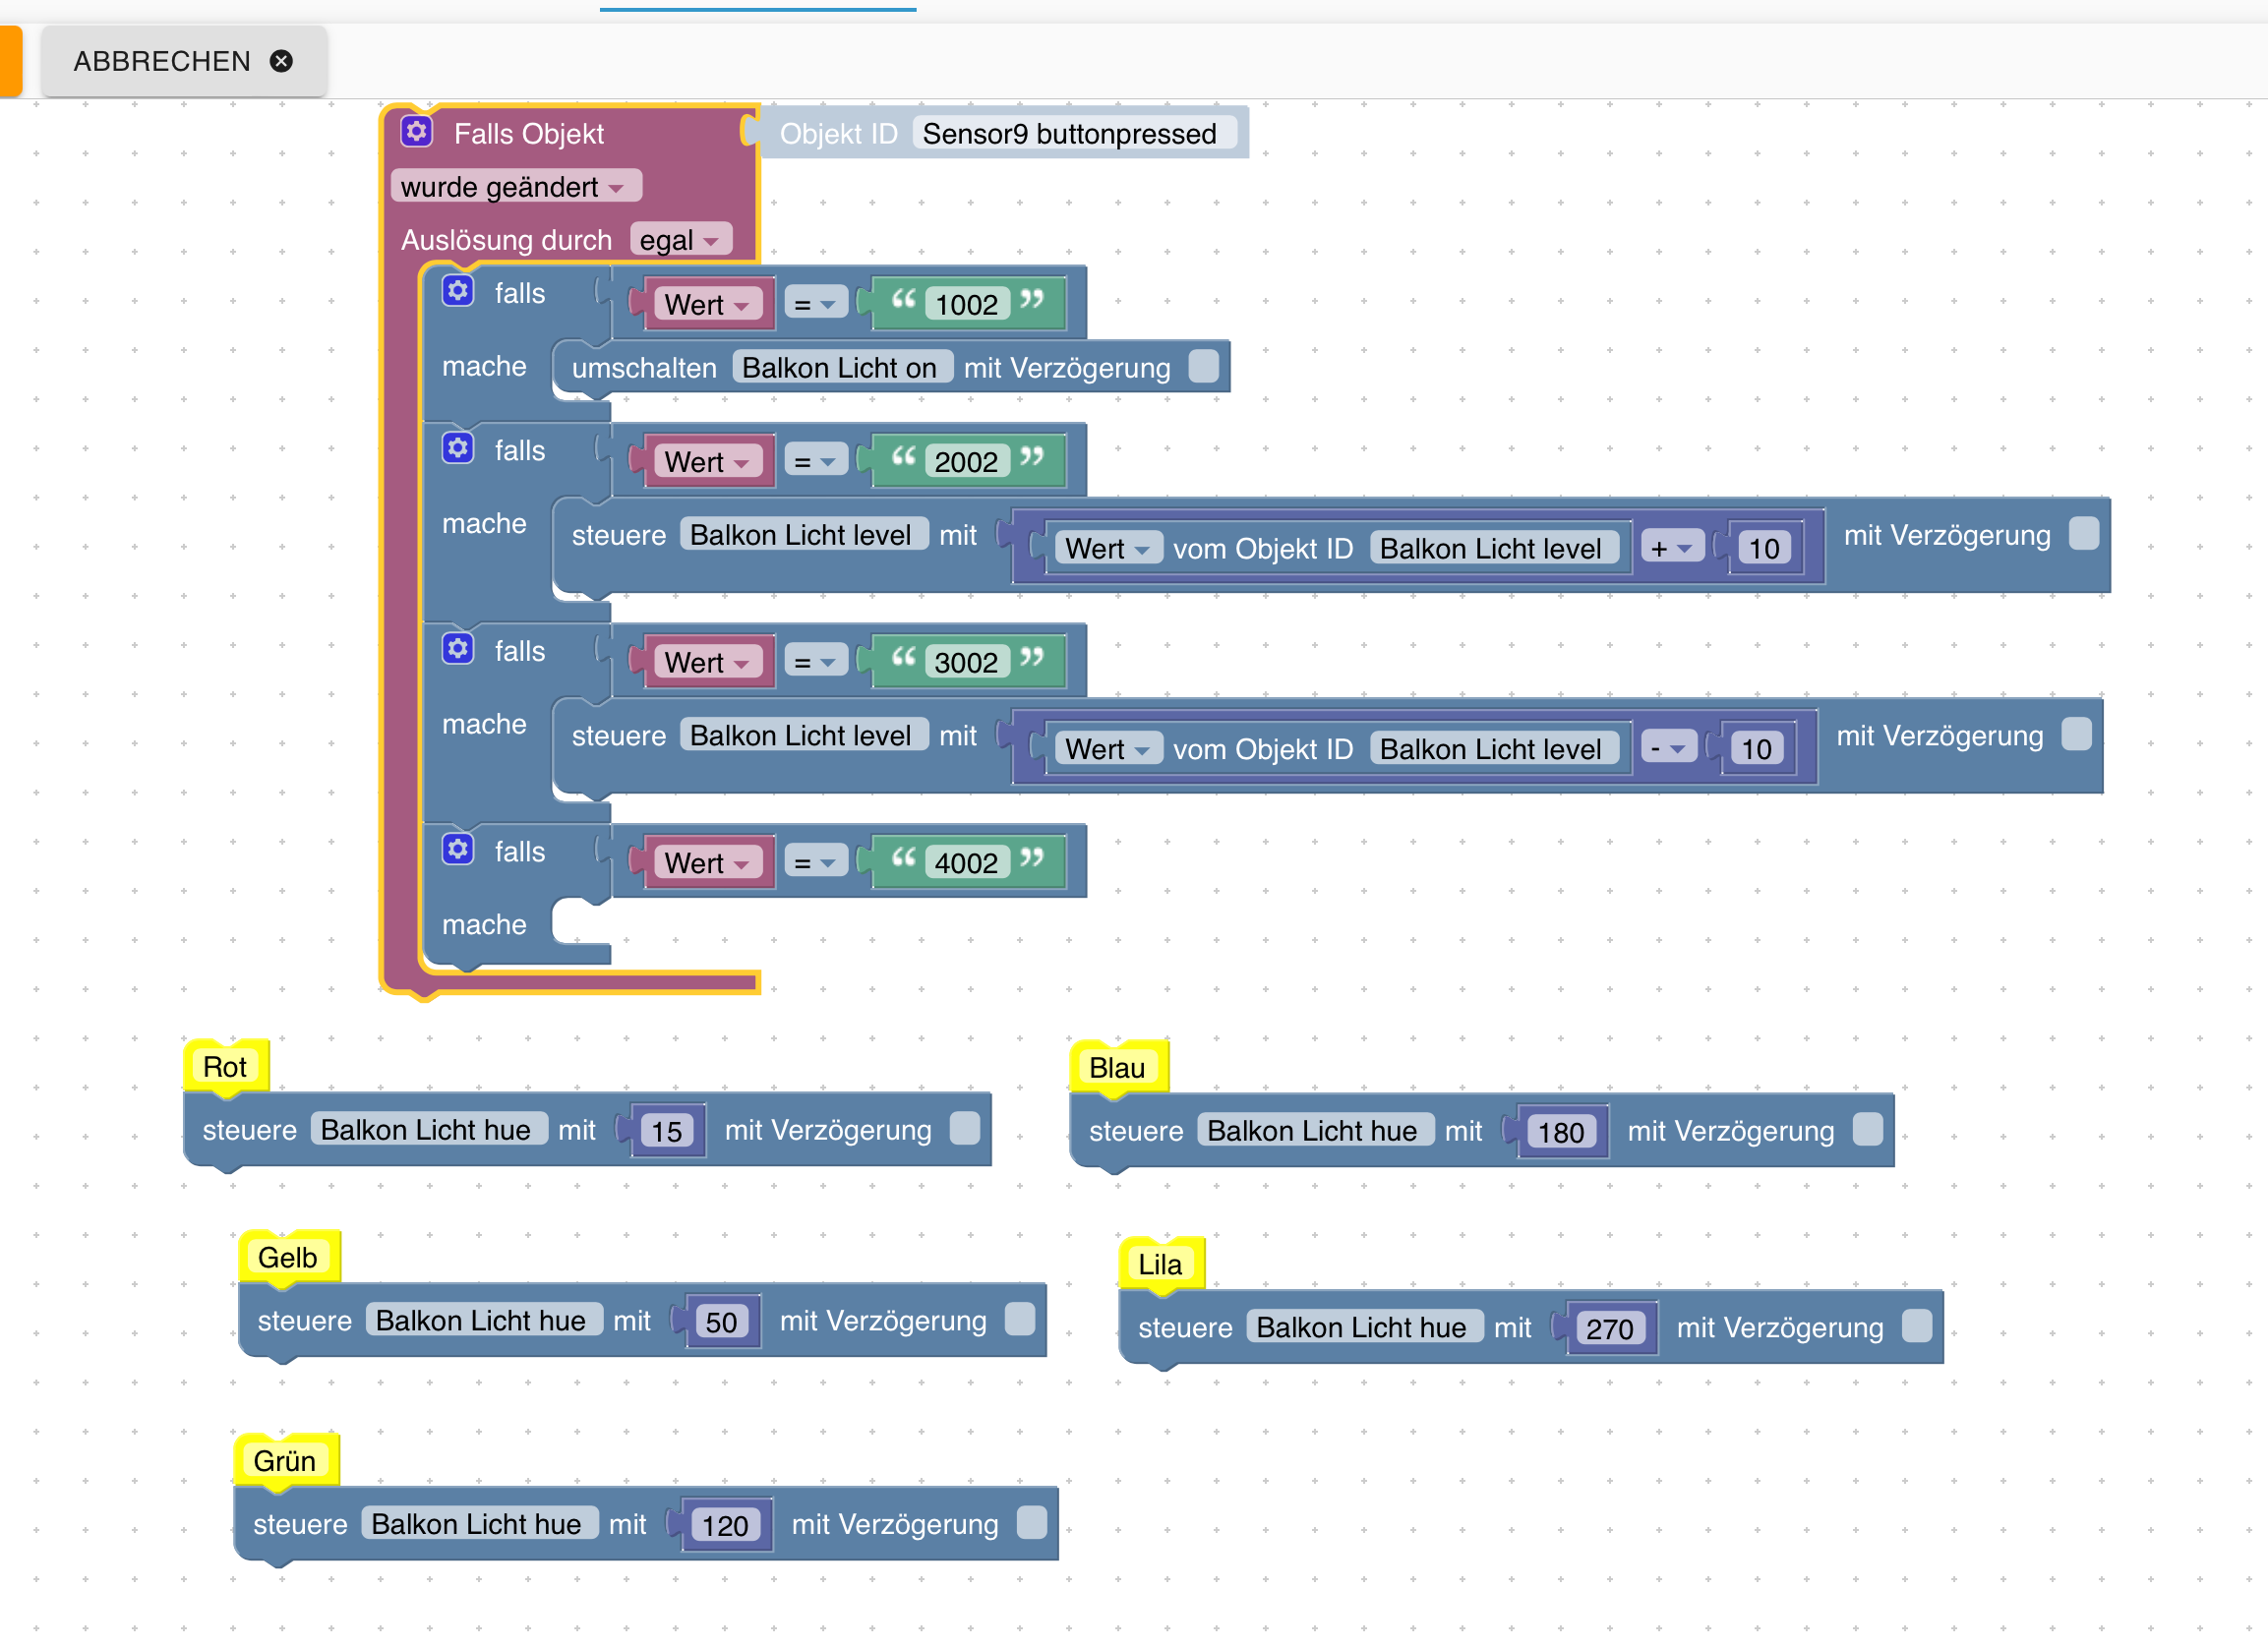Click the 4002 text value field
2268x1648 pixels.
(965, 862)
